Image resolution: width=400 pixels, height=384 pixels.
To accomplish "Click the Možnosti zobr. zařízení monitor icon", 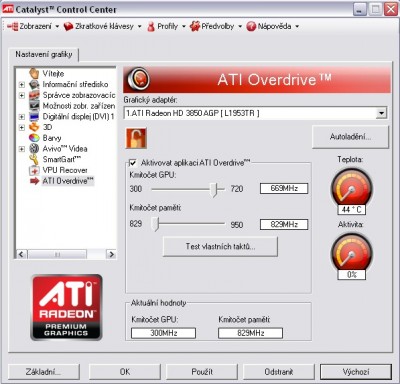I will click(34, 106).
